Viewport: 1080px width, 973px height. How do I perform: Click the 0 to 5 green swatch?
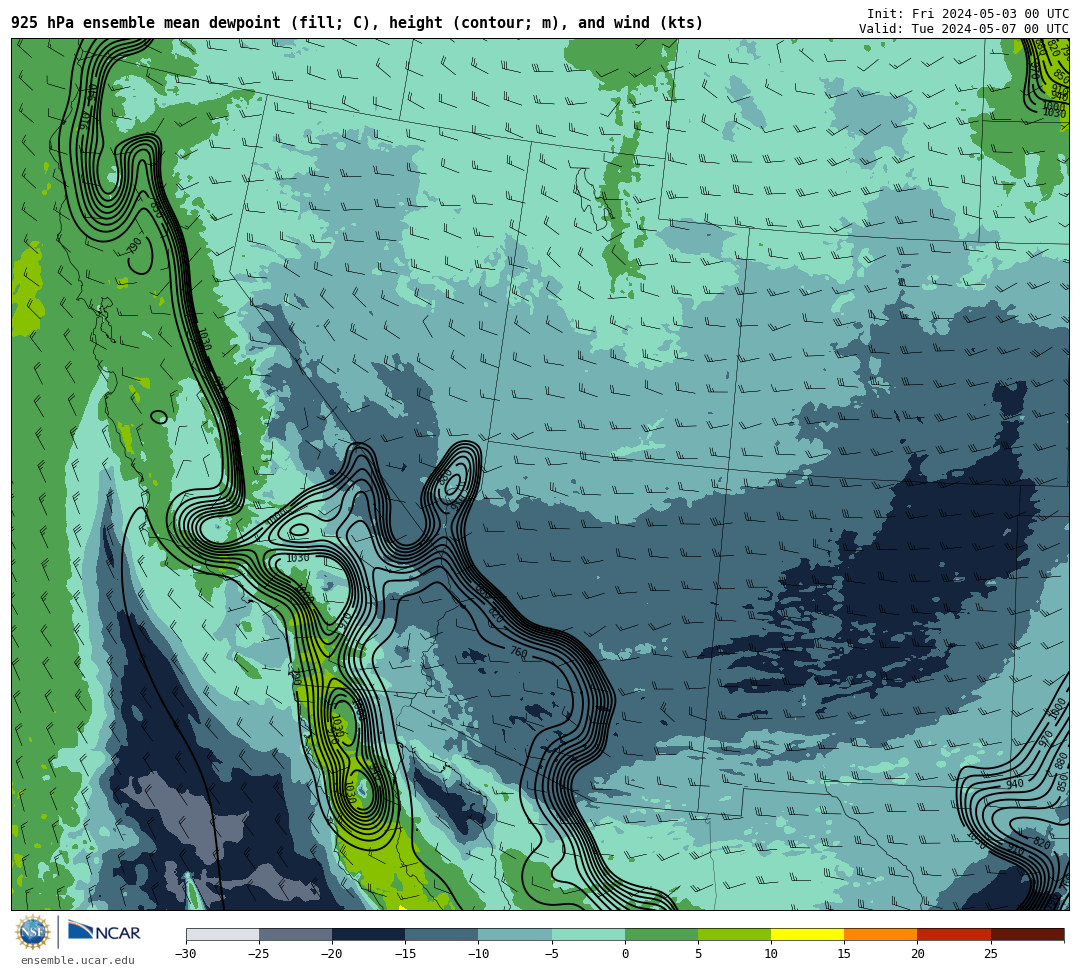(661, 934)
